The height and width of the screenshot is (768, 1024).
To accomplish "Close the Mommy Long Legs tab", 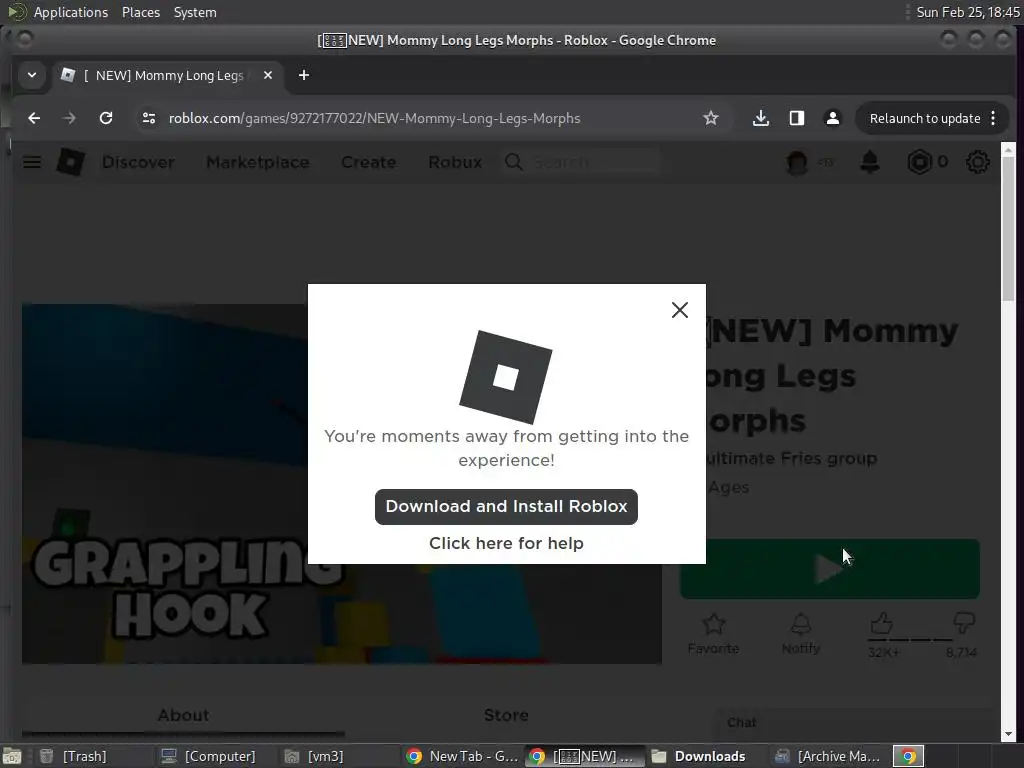I will click(x=268, y=75).
